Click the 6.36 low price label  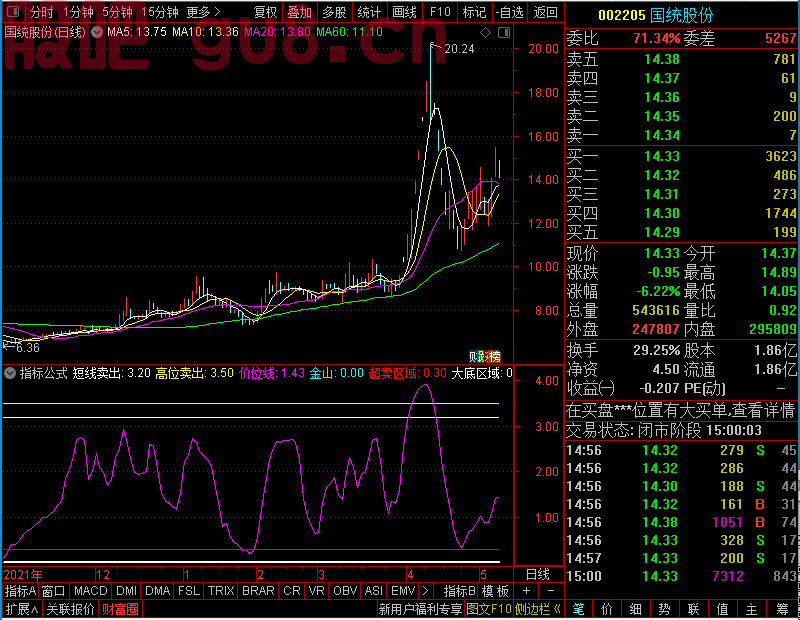pos(28,348)
